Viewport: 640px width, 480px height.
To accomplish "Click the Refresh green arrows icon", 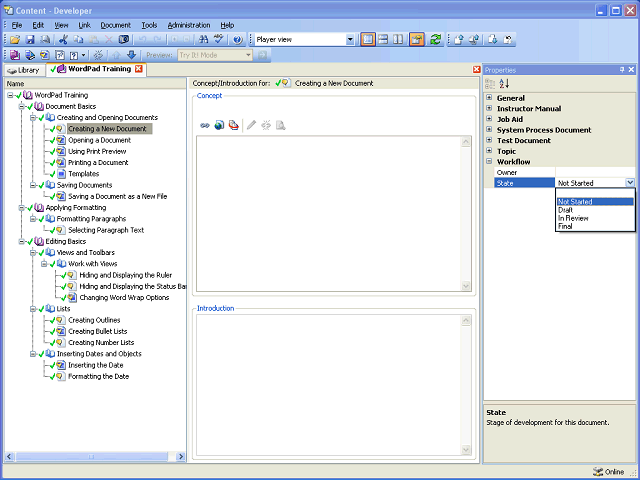I will tap(436, 40).
